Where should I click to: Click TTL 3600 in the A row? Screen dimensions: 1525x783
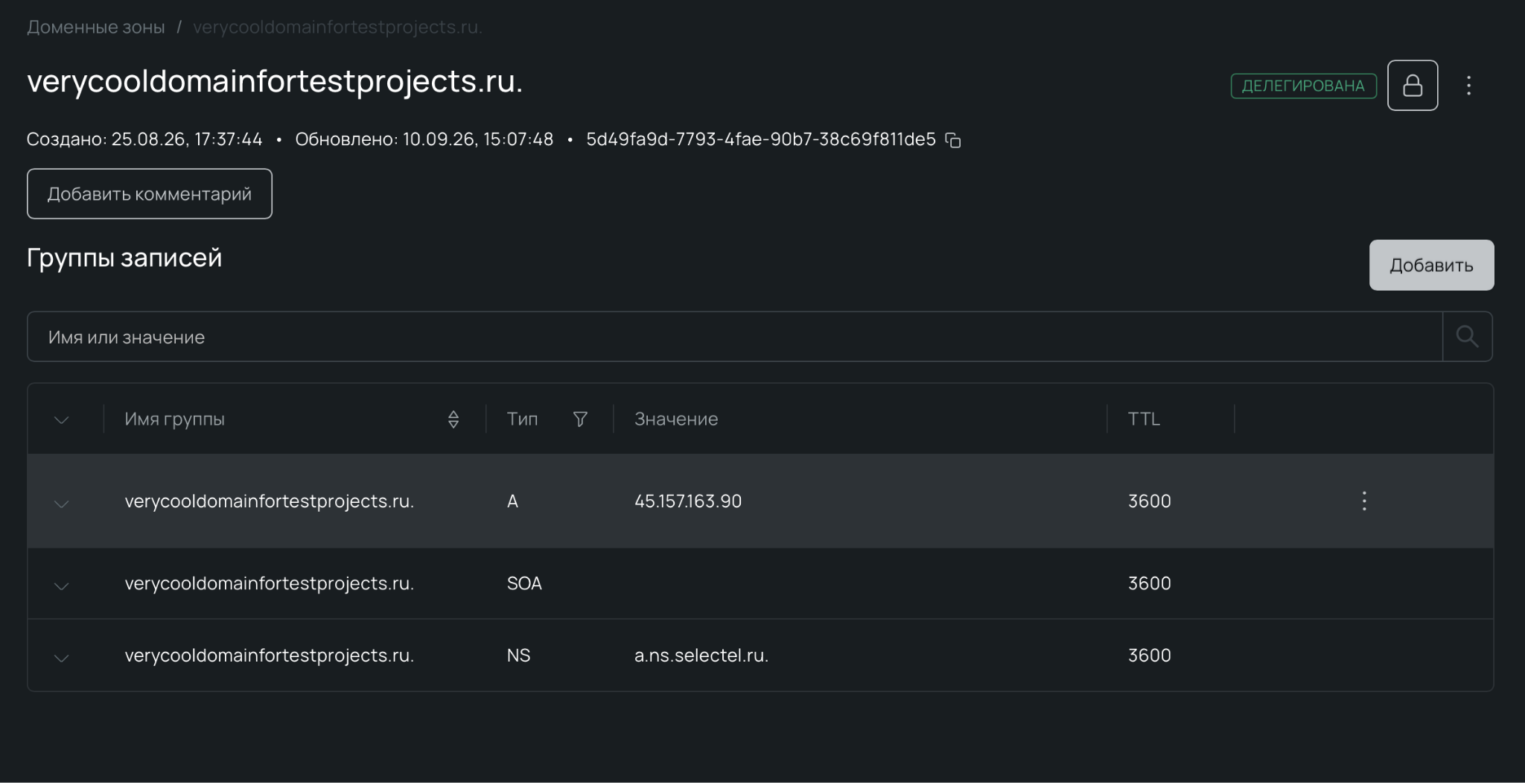pos(1149,501)
